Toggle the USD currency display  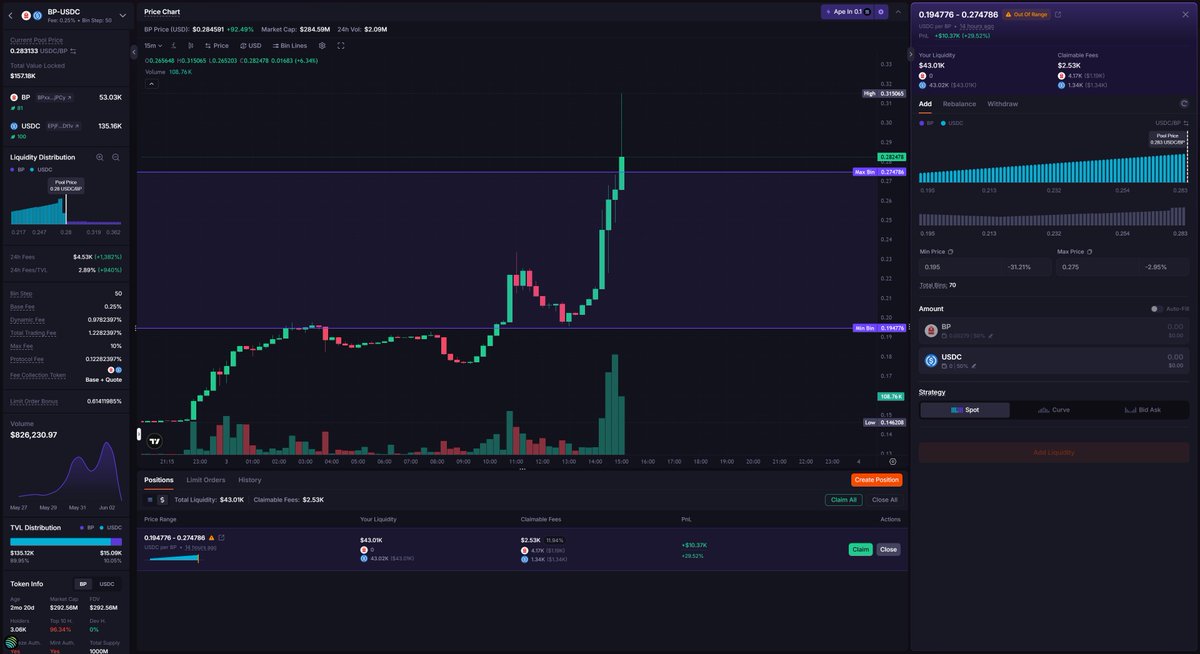pyautogui.click(x=251, y=45)
